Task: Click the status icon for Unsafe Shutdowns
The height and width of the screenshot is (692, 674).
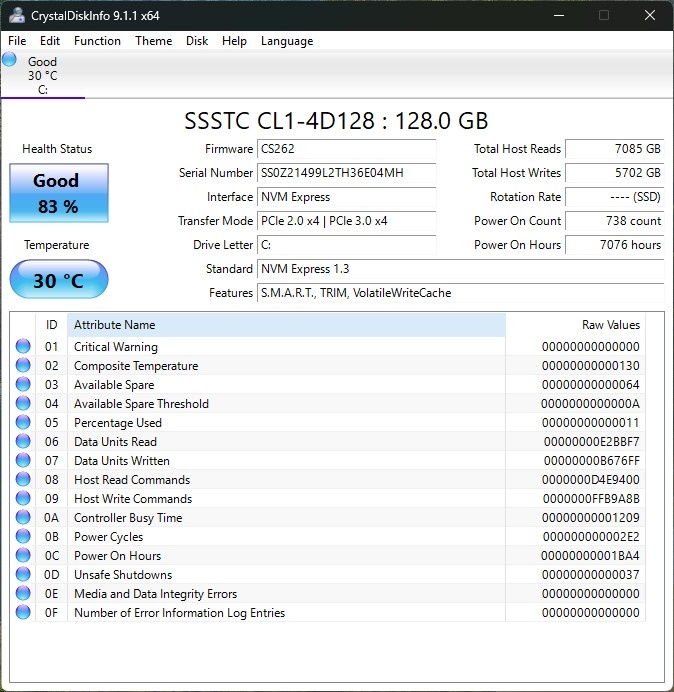Action: click(x=23, y=575)
